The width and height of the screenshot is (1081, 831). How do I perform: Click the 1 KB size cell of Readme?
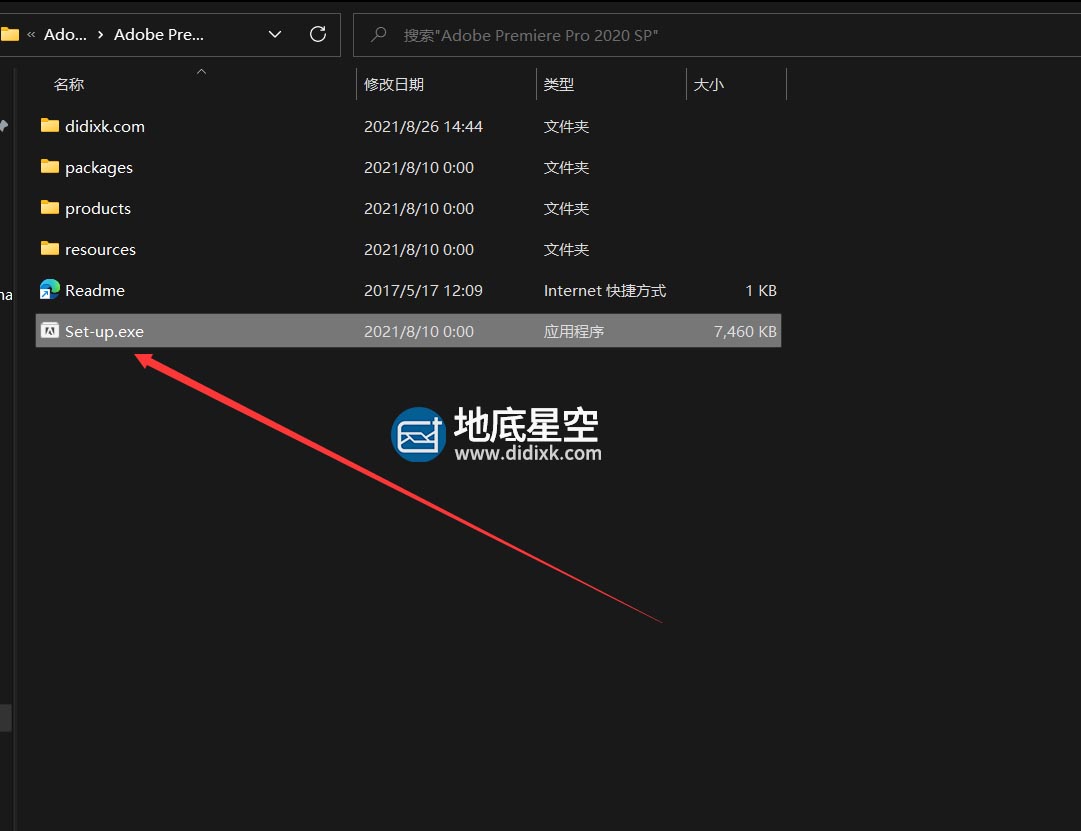(x=761, y=290)
